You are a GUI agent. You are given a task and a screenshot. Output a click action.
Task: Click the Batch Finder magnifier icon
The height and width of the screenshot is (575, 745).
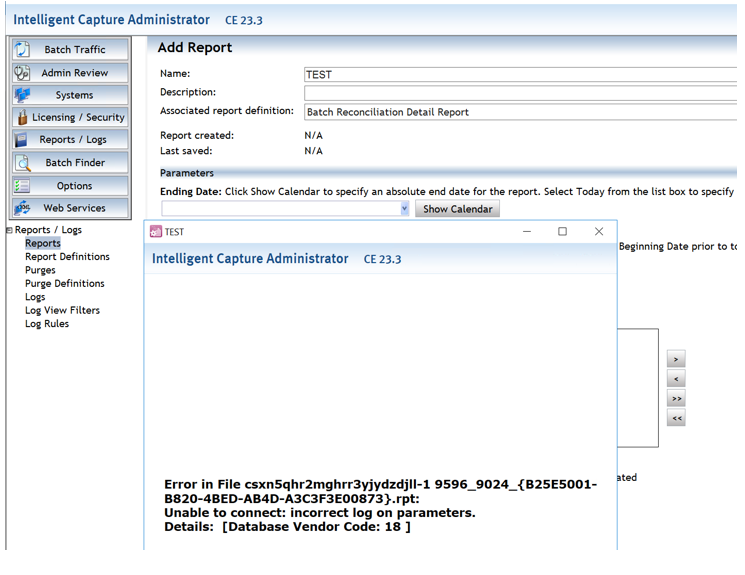tap(22, 163)
